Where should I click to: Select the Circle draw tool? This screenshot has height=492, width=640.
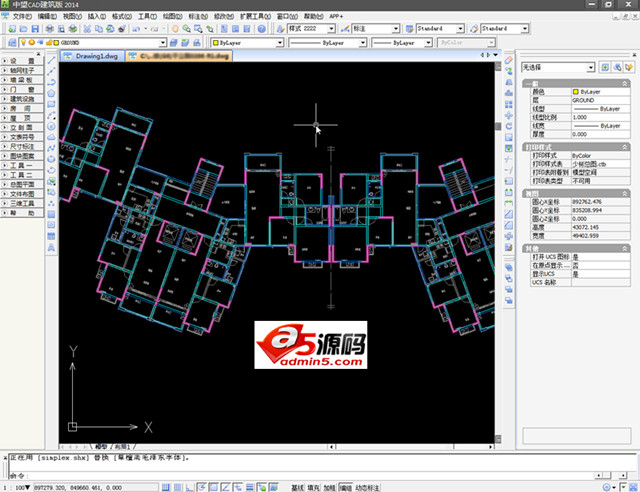point(51,127)
